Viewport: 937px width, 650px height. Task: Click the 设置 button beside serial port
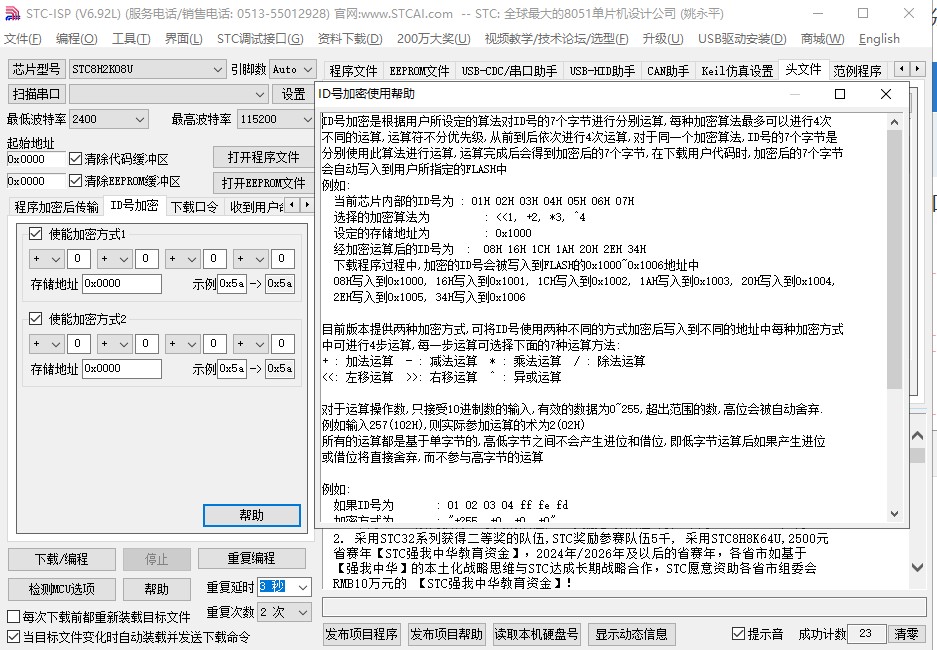coord(293,94)
